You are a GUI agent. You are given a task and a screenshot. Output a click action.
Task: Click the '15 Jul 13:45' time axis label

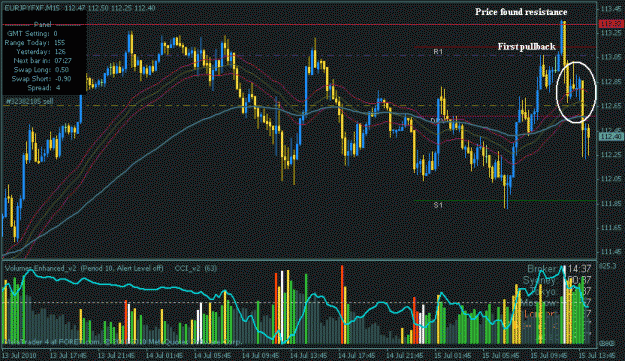click(597, 355)
